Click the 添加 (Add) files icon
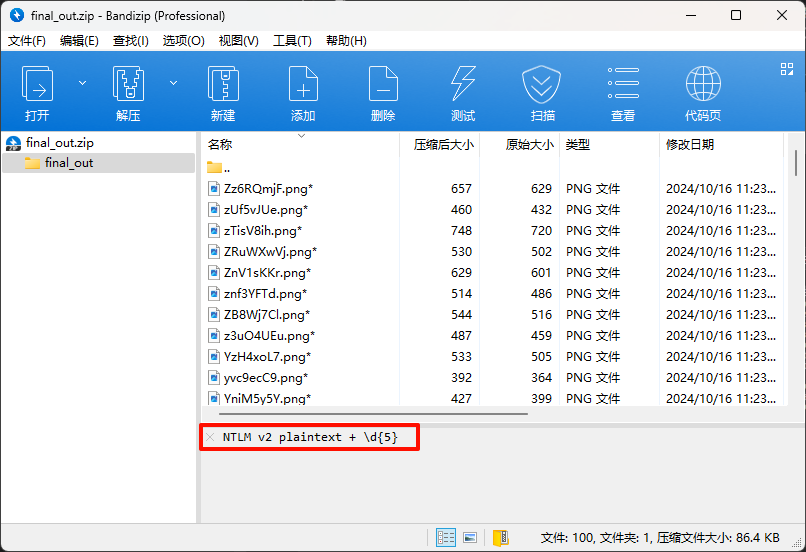The height and width of the screenshot is (552, 806). pos(303,85)
